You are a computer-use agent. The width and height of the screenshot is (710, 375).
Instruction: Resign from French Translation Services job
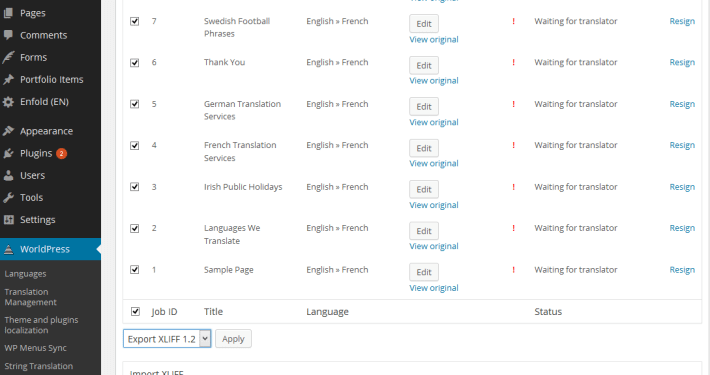point(682,146)
